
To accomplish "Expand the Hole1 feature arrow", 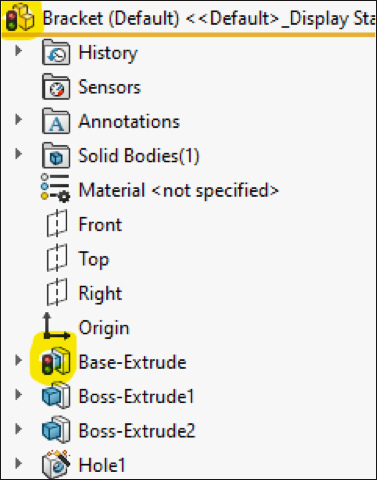I will pos(19,463).
